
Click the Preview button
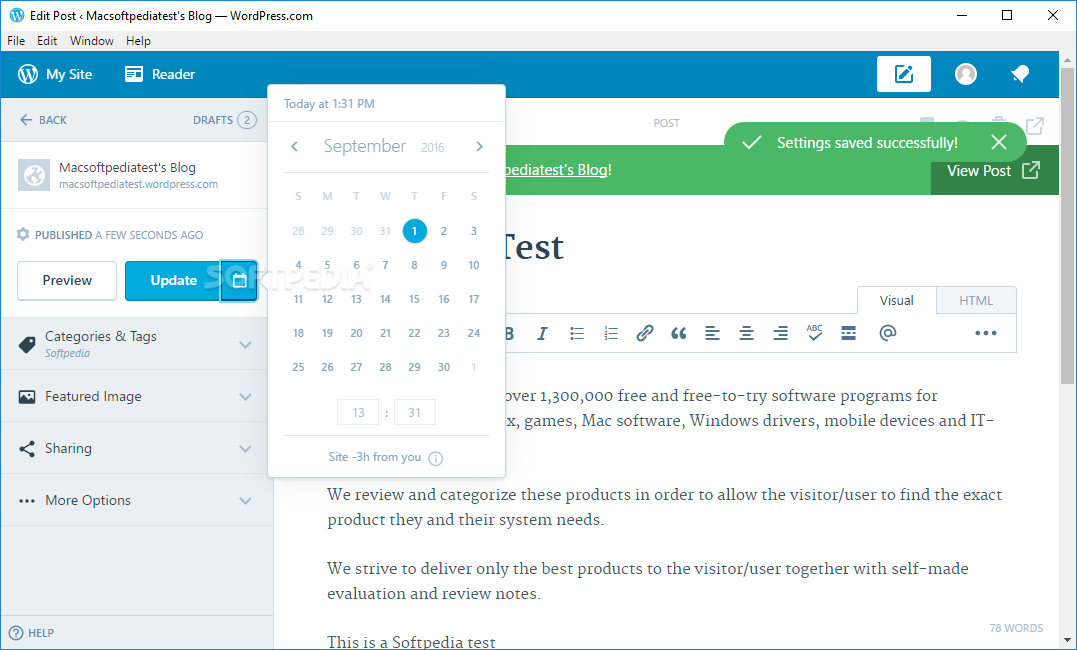point(67,280)
